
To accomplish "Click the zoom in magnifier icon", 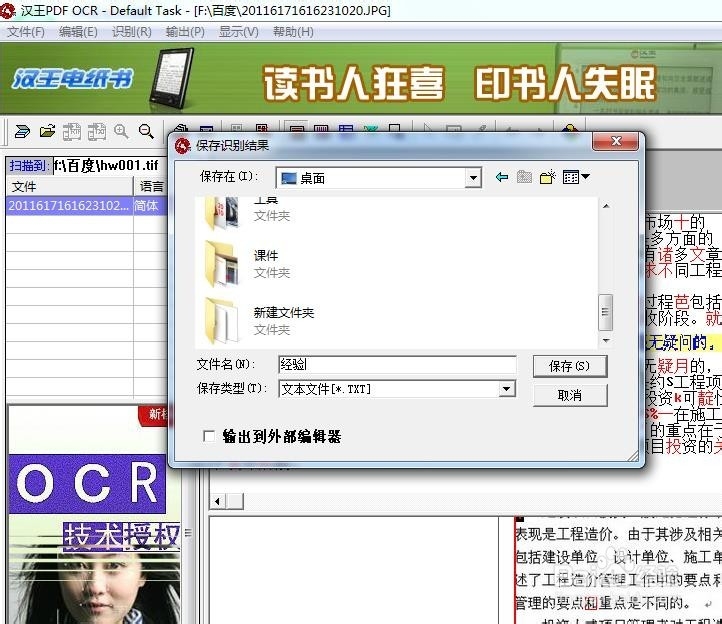I will pos(121,132).
